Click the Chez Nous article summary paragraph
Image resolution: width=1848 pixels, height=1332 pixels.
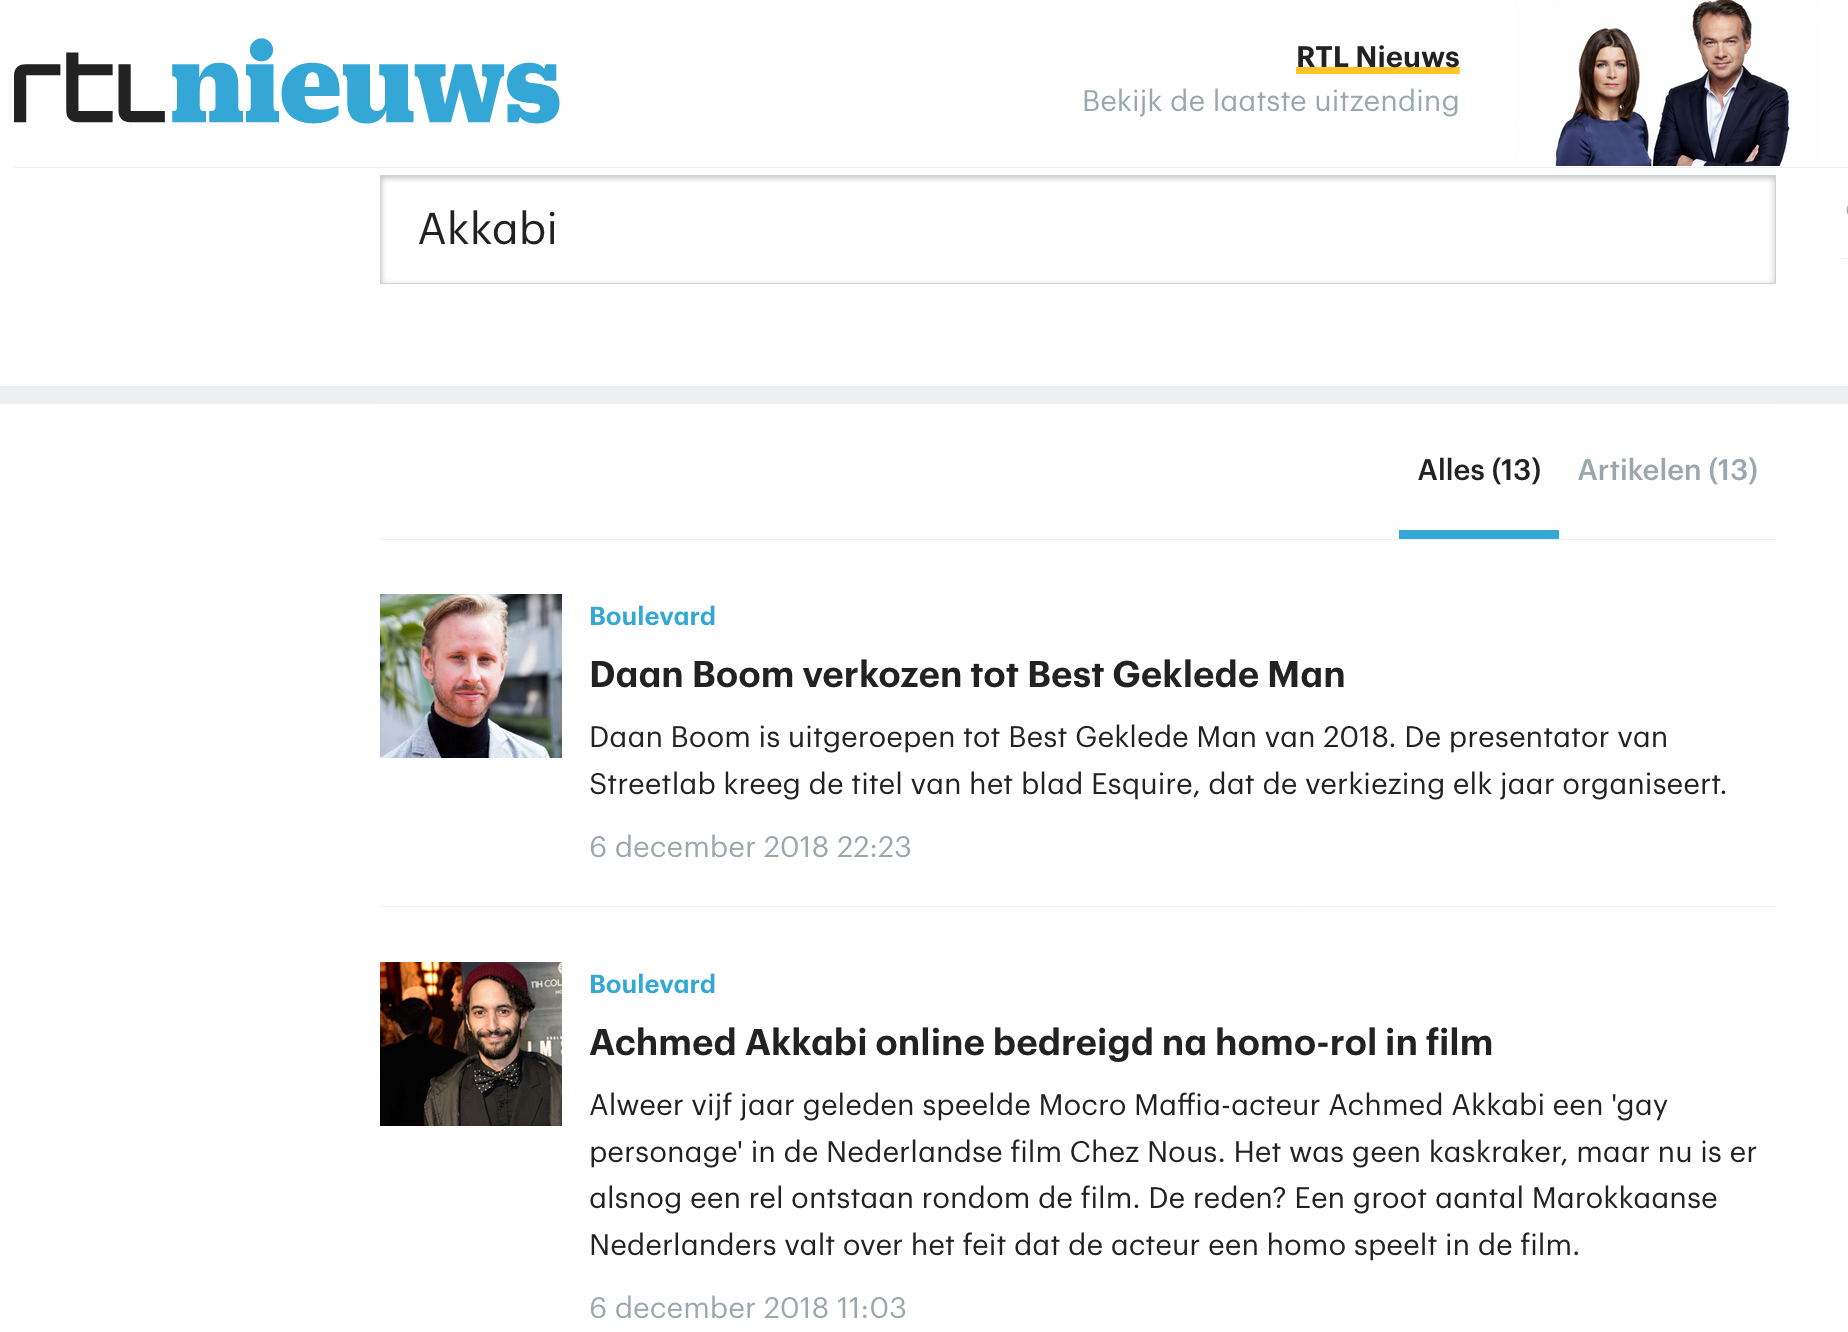point(1173,1175)
